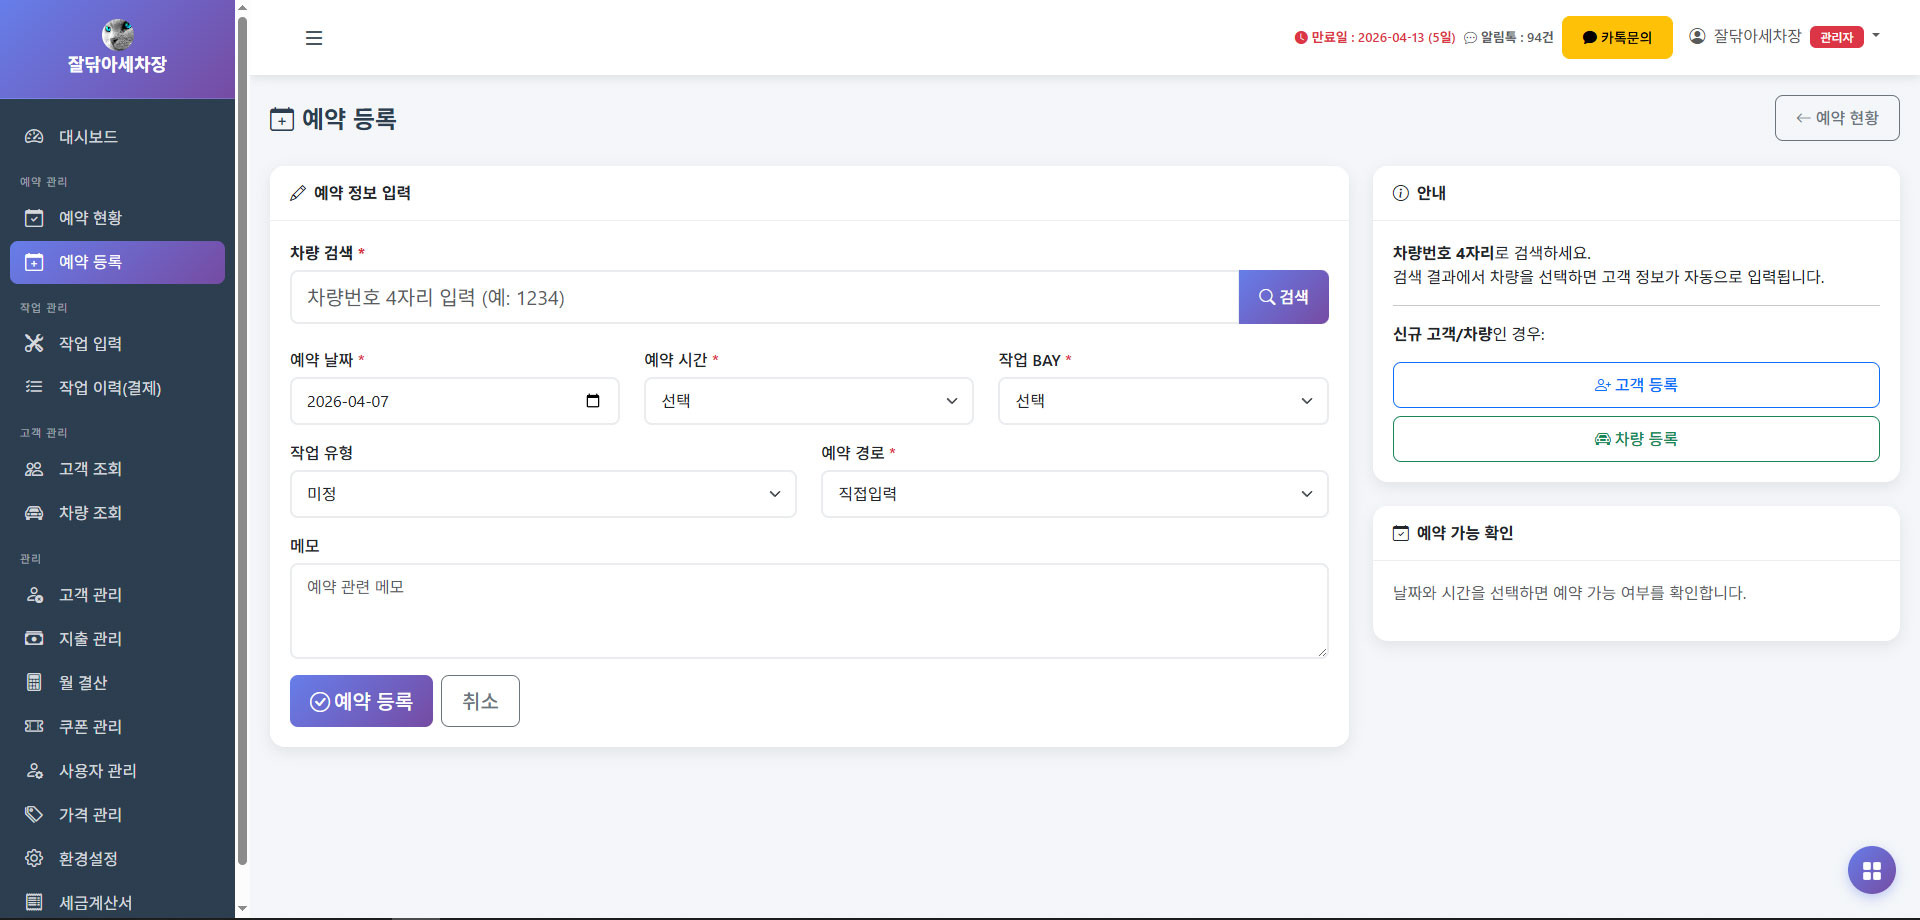Open the 대시보드 menu item
The height and width of the screenshot is (920, 1920).
tap(88, 136)
